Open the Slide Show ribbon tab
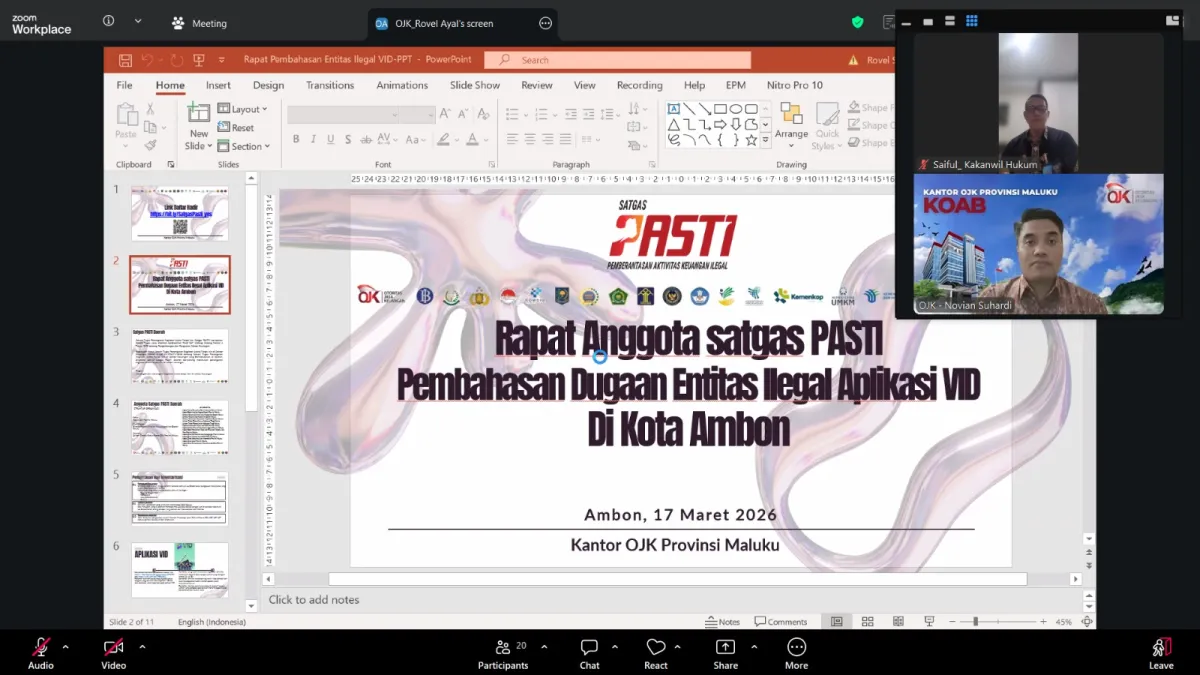 pos(475,85)
